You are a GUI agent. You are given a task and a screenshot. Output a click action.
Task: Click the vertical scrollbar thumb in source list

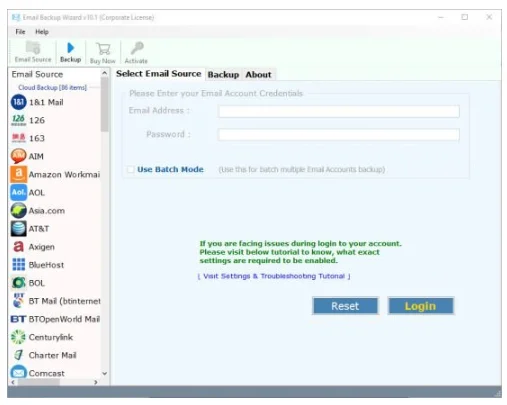(x=105, y=105)
